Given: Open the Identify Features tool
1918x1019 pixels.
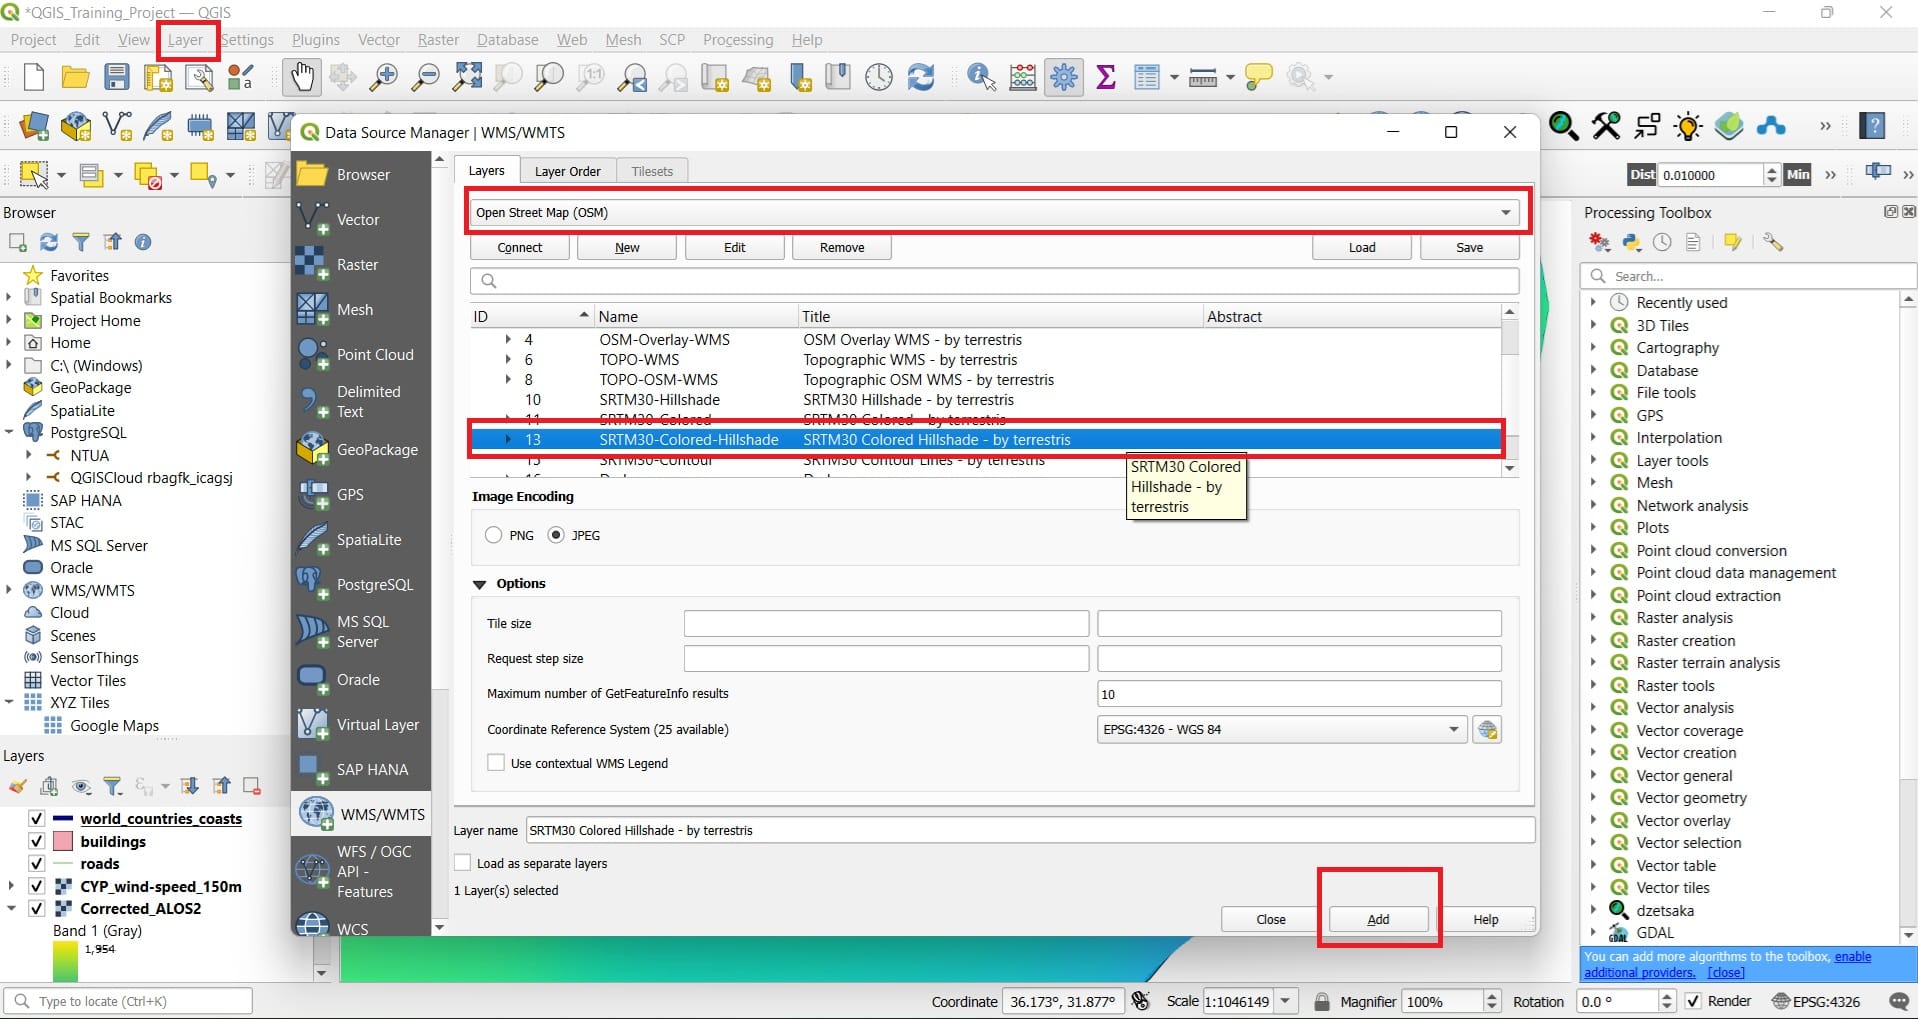Looking at the screenshot, I should click(981, 77).
